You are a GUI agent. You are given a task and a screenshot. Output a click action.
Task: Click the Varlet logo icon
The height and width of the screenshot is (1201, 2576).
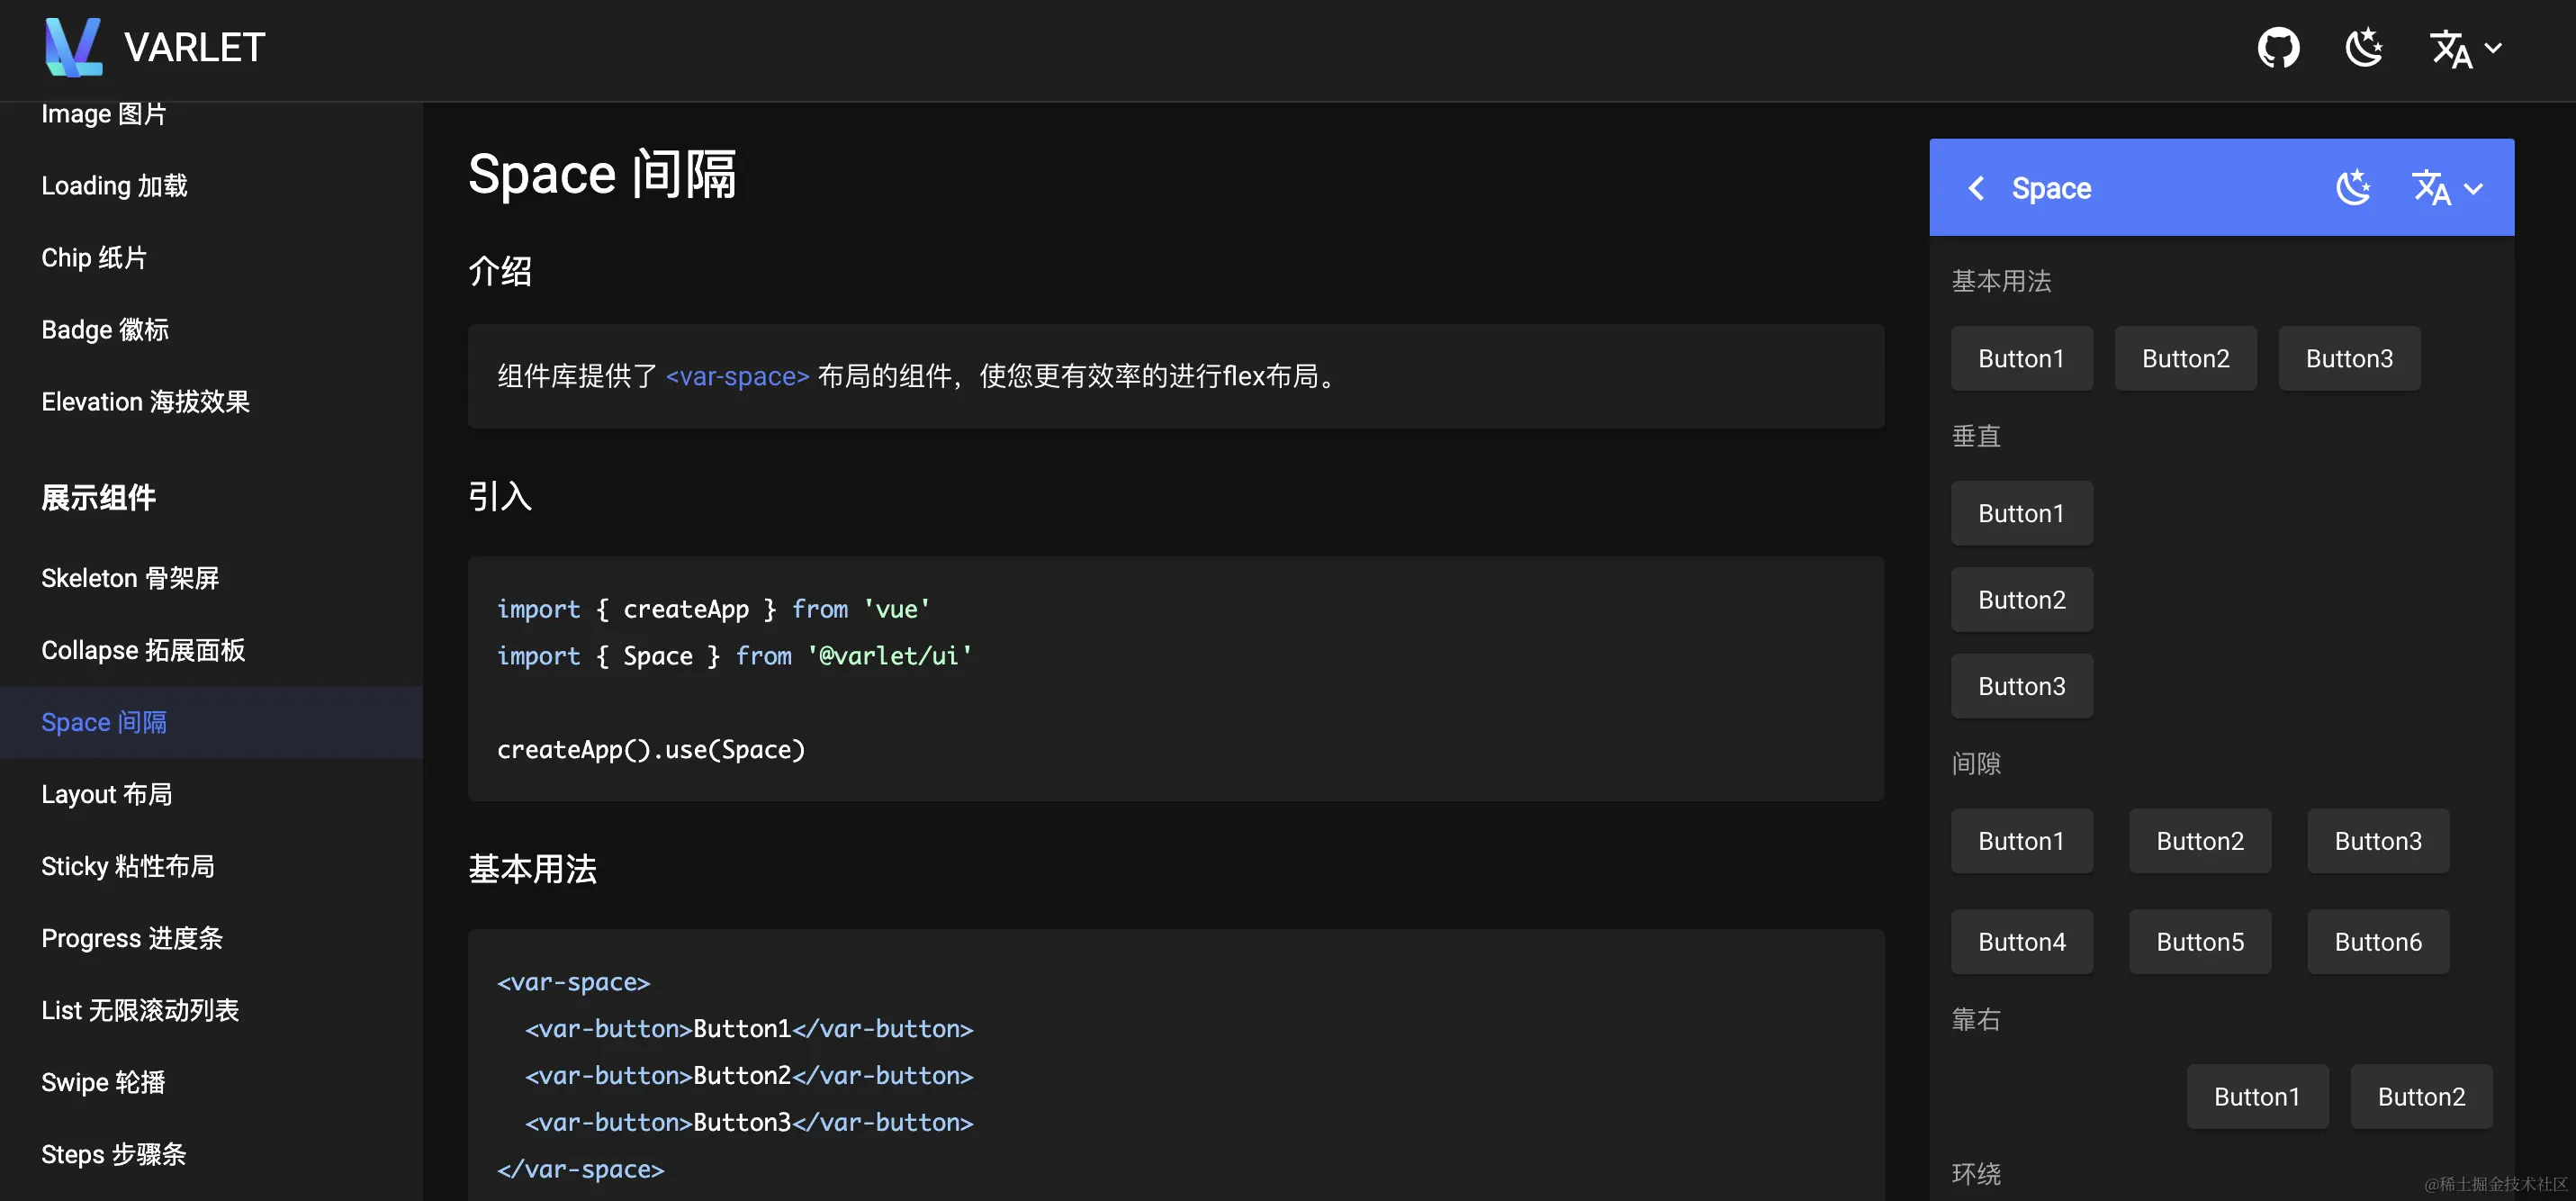[73, 47]
